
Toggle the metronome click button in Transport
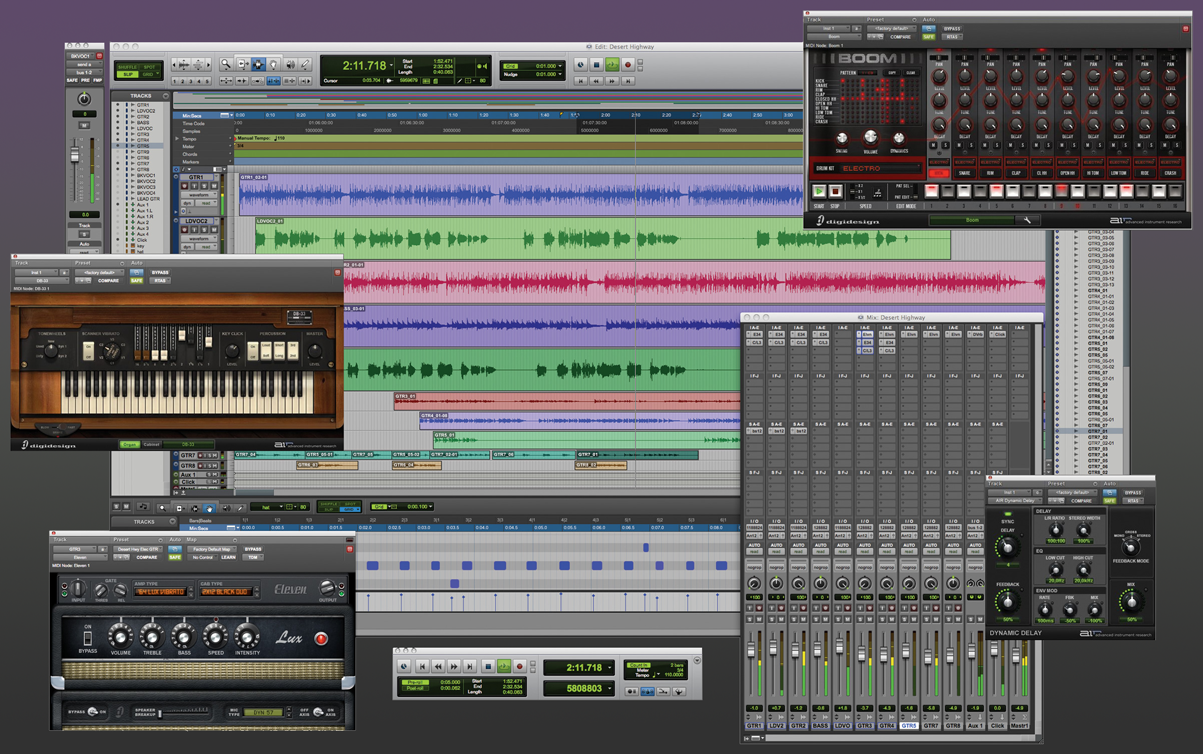point(647,692)
